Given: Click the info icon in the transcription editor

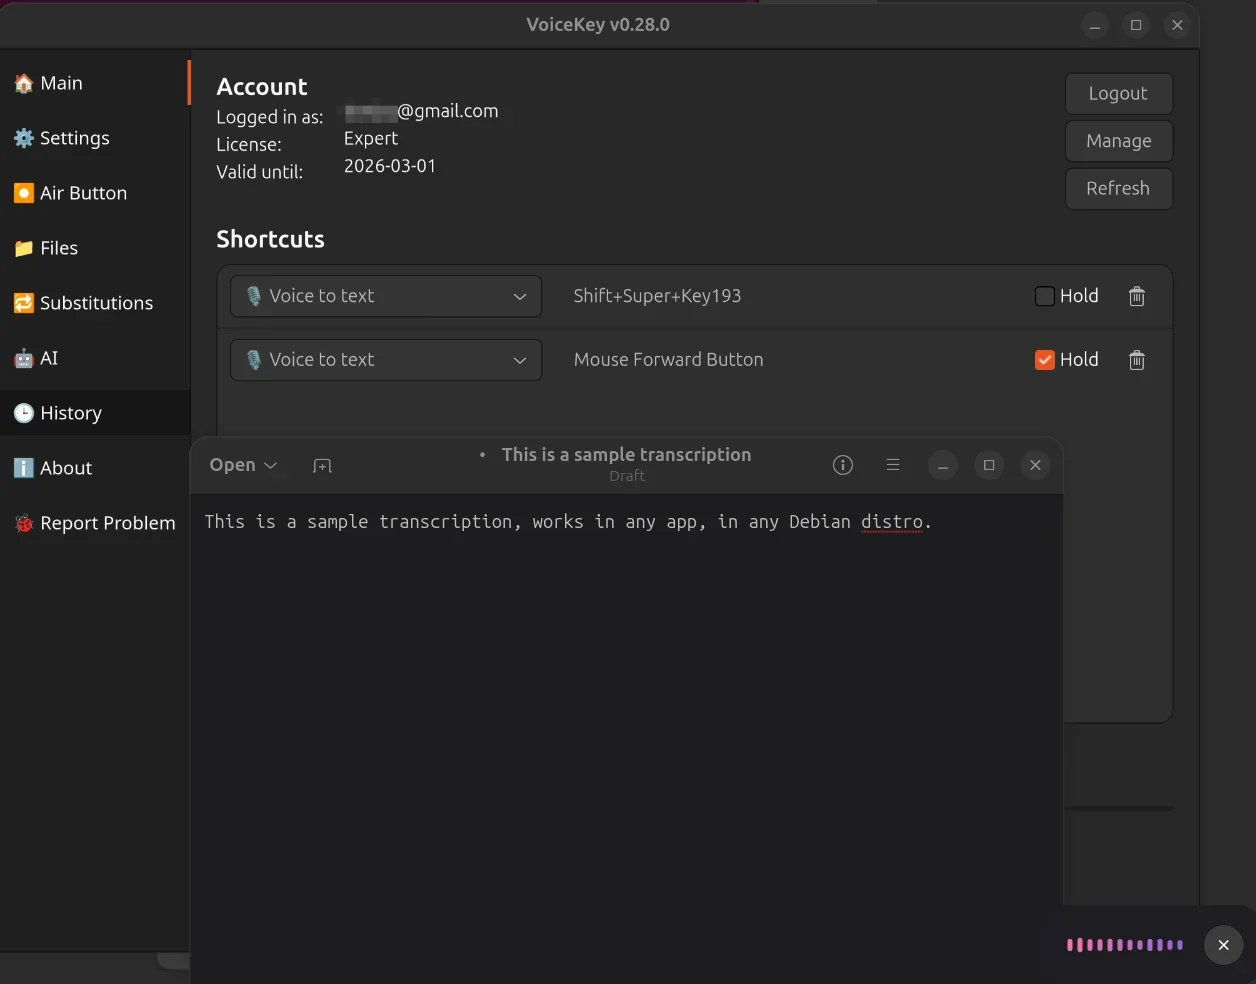Looking at the screenshot, I should 842,464.
